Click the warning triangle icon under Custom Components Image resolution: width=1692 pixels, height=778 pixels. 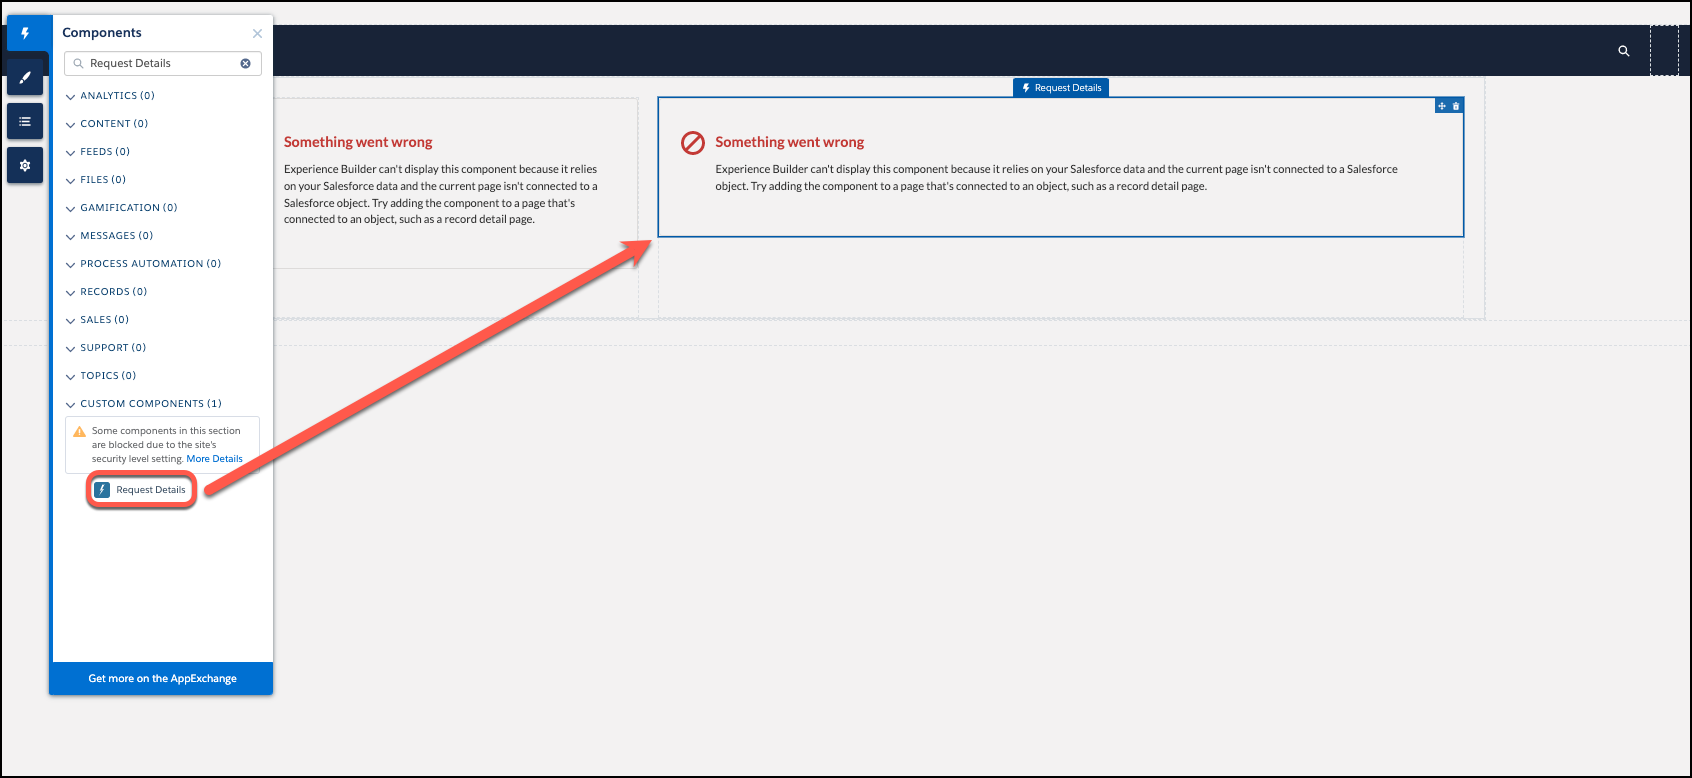pos(80,432)
